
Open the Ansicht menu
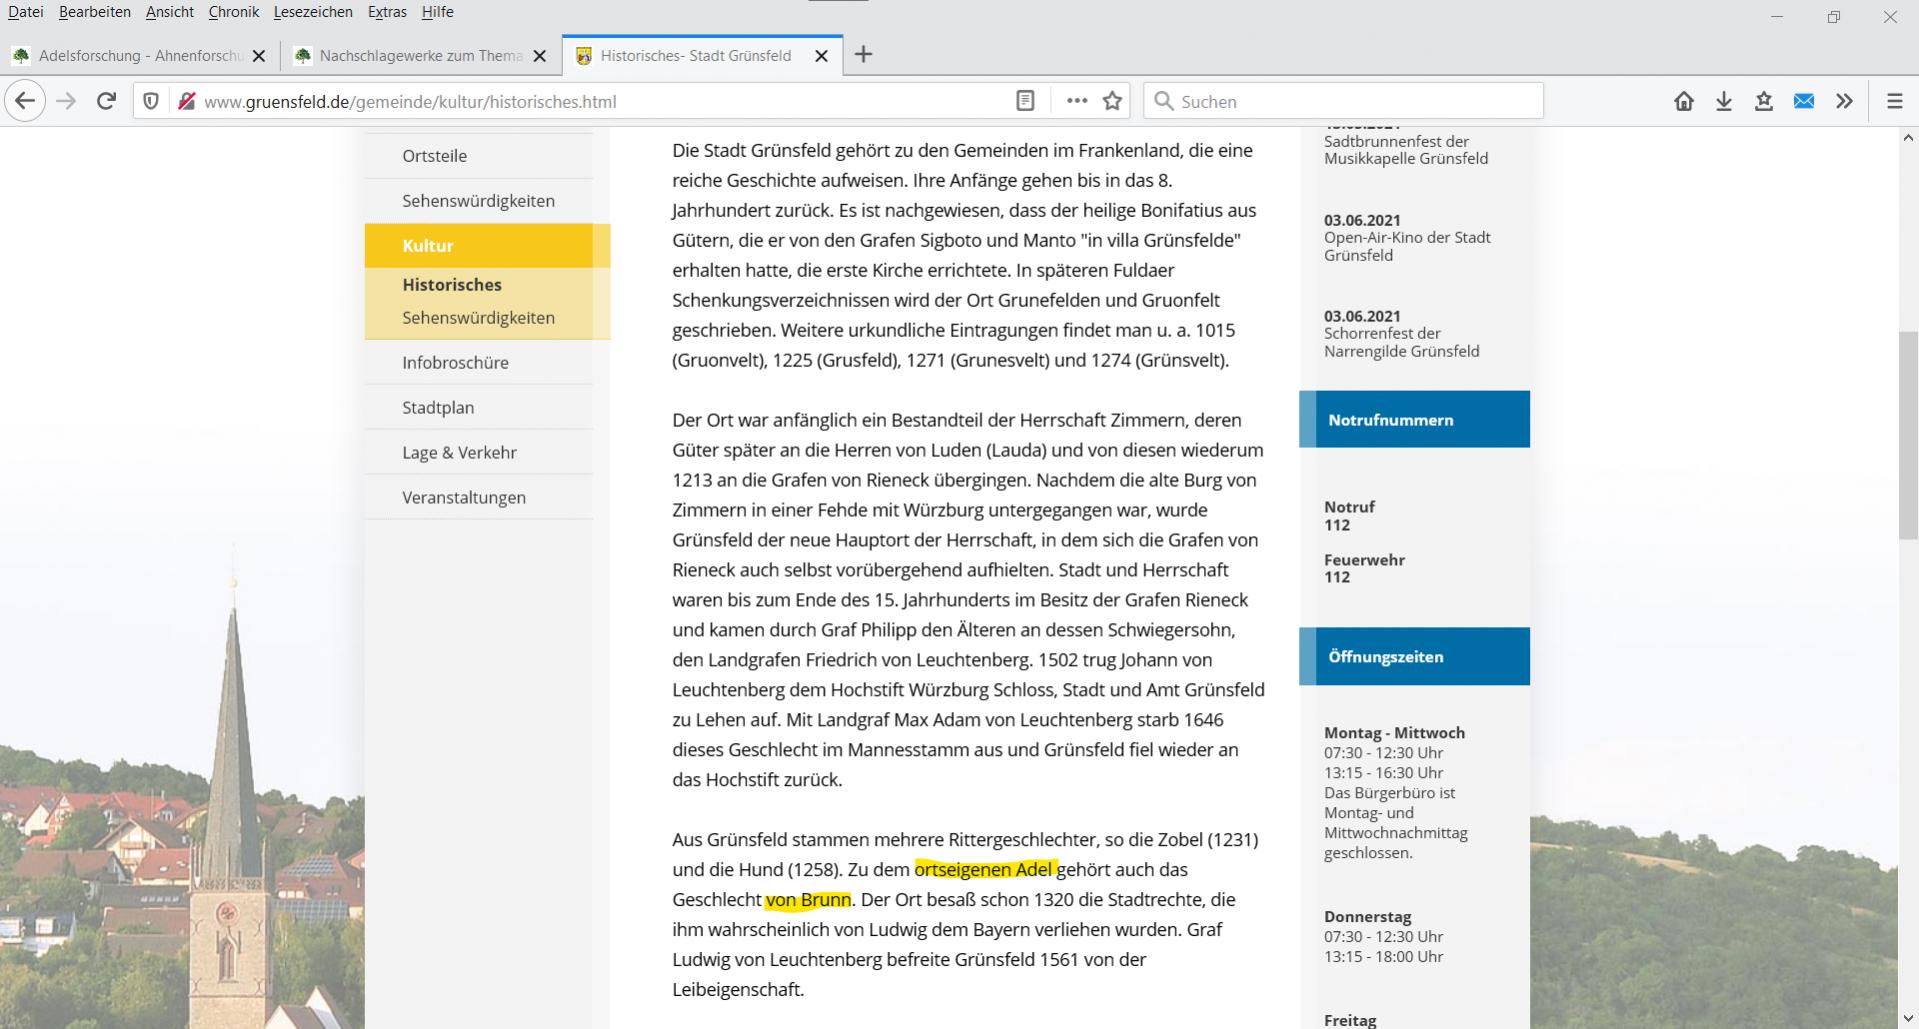(170, 12)
